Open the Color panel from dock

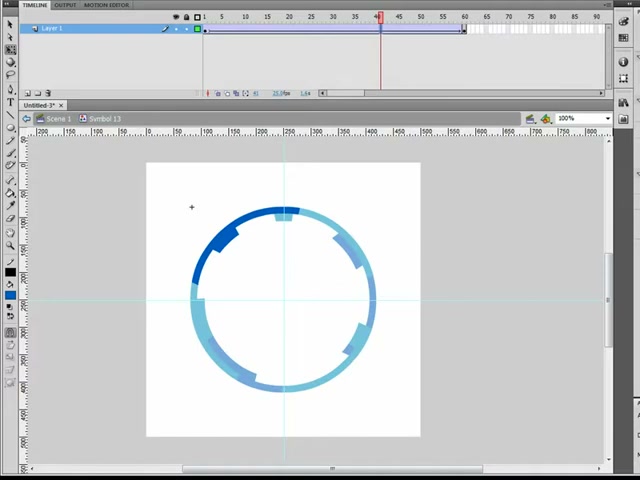pyautogui.click(x=623, y=22)
